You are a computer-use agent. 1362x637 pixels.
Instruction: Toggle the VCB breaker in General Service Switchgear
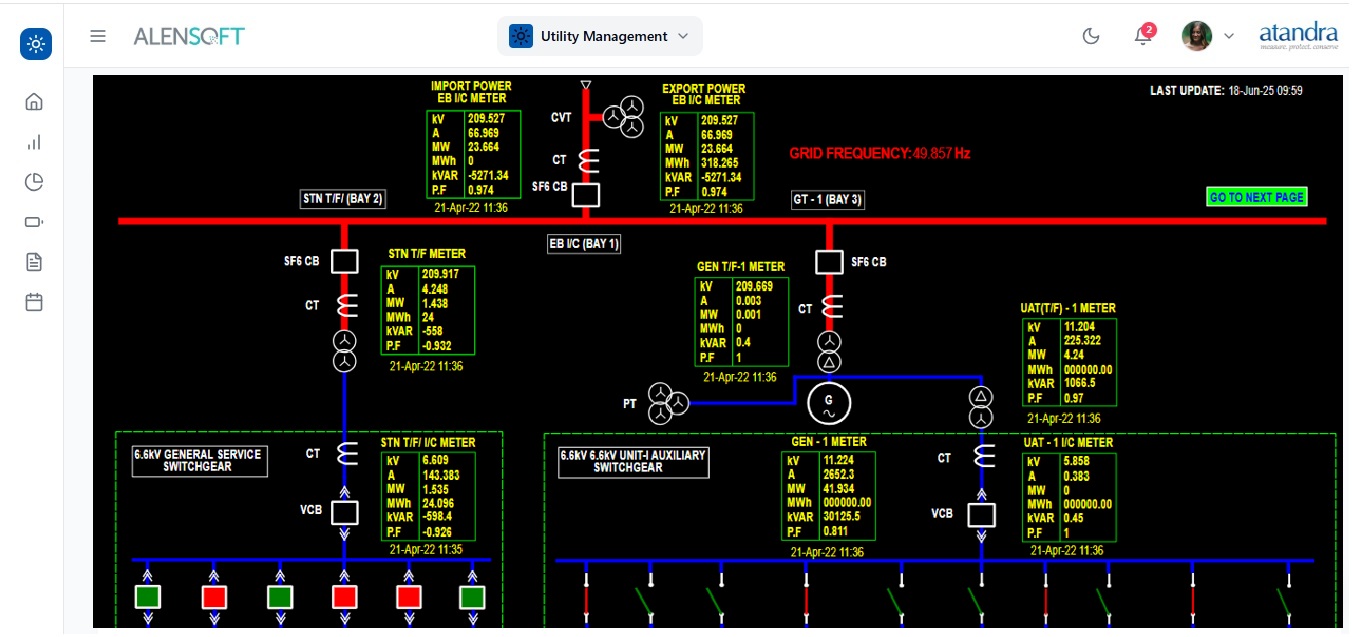click(x=344, y=513)
